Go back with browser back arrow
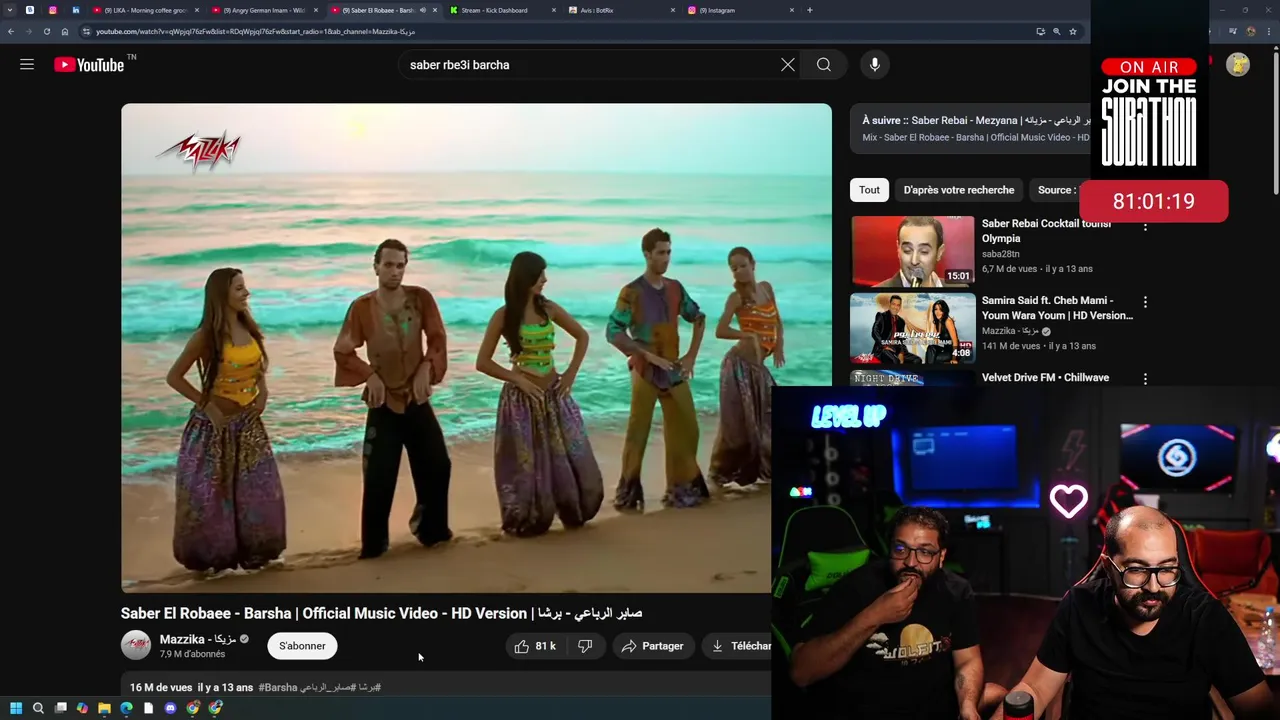The height and width of the screenshot is (720, 1280). 10,31
